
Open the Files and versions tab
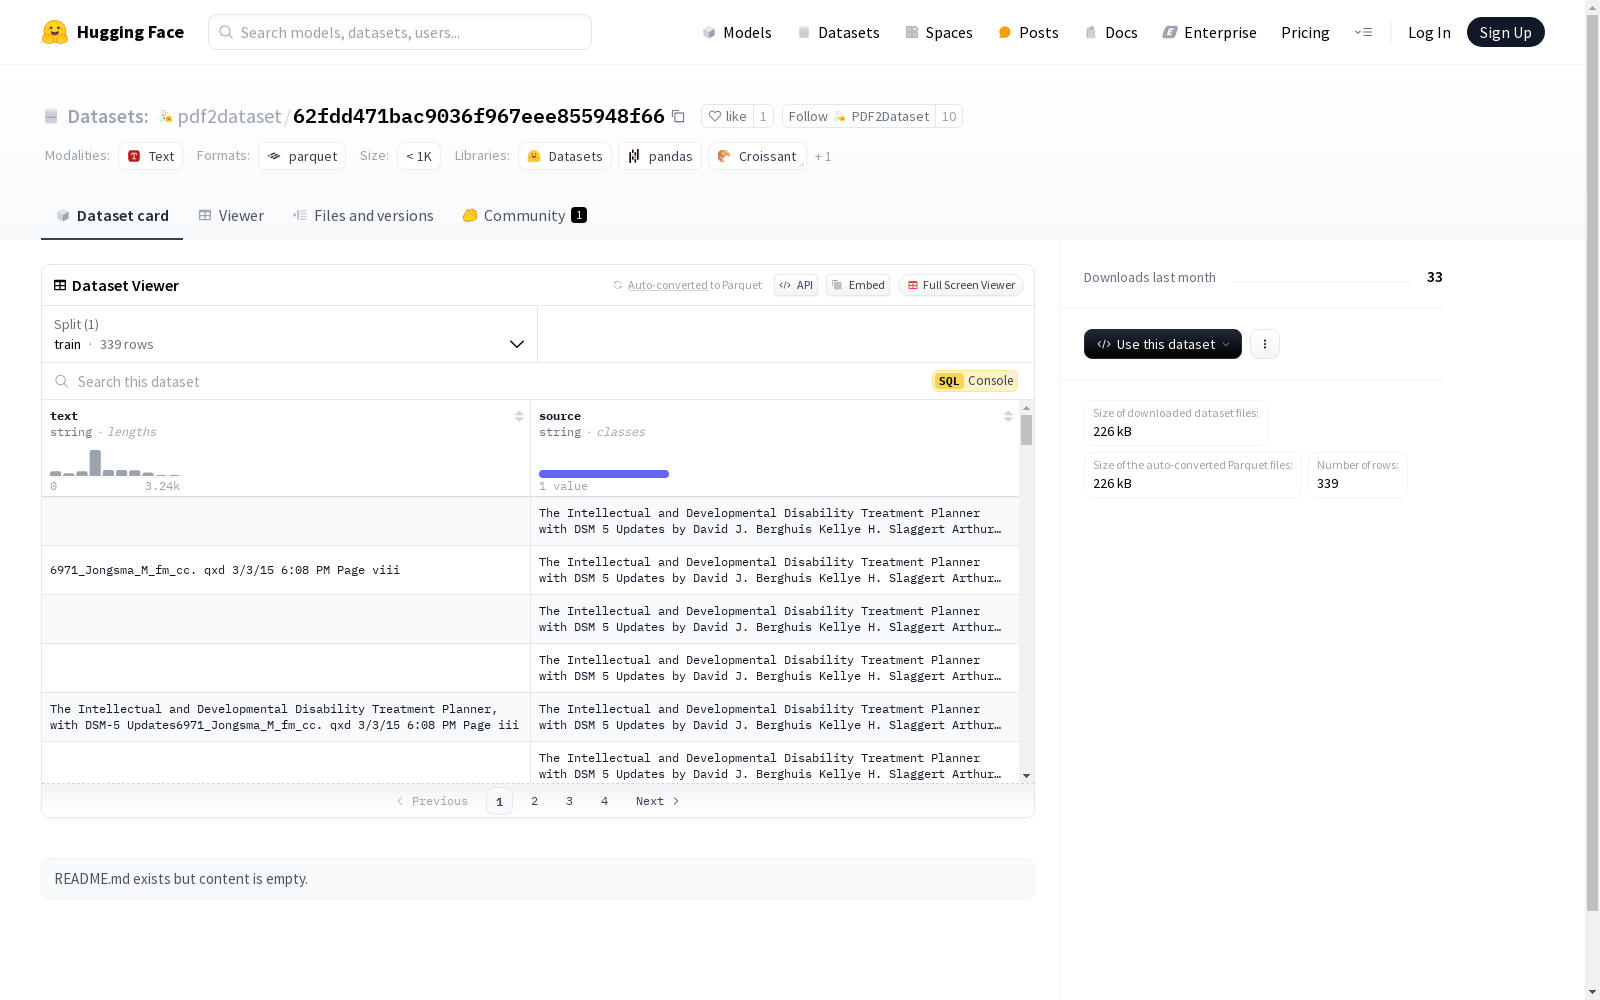click(363, 216)
